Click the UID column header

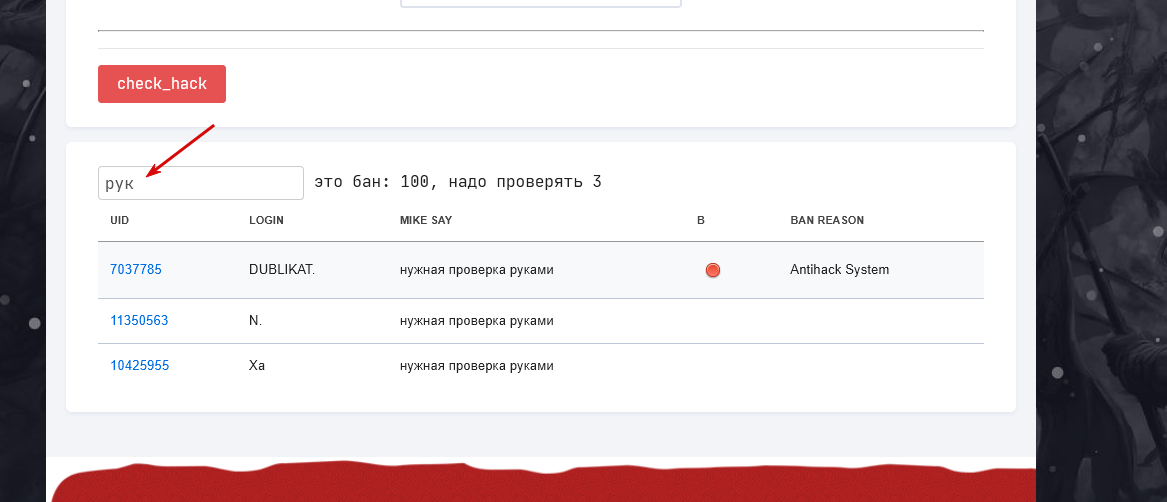(x=120, y=220)
